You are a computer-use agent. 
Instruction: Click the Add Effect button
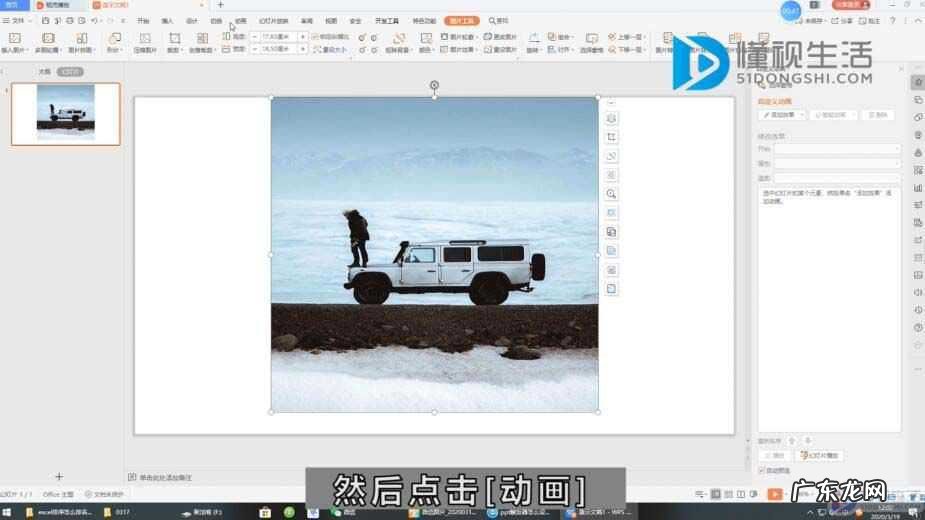782,115
